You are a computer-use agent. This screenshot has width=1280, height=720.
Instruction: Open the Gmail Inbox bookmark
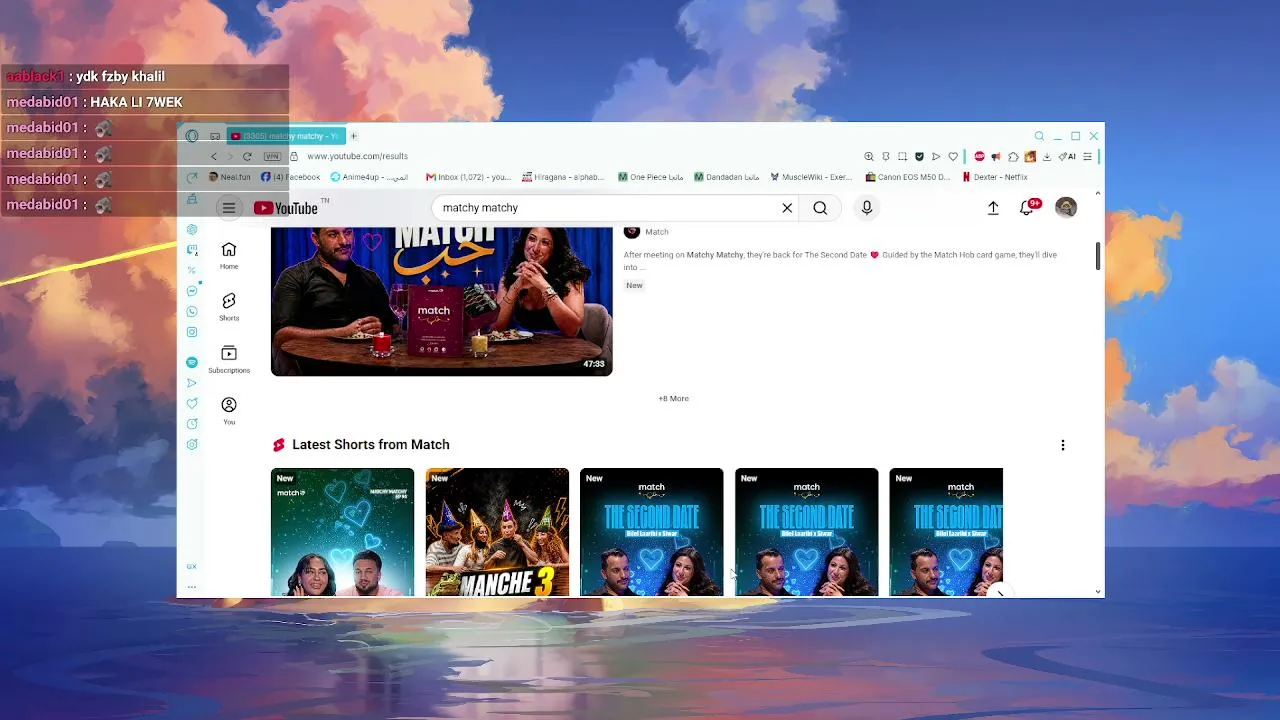click(x=468, y=177)
